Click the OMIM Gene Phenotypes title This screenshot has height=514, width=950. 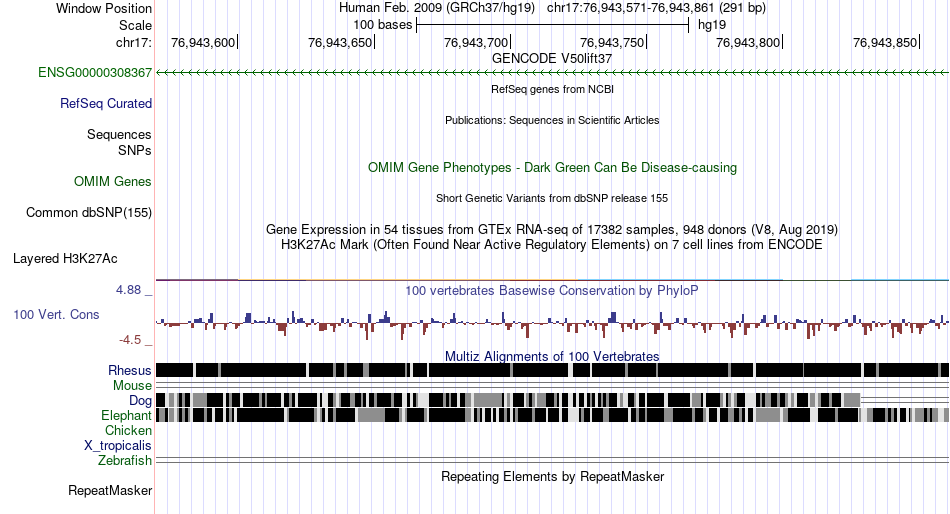(553, 168)
